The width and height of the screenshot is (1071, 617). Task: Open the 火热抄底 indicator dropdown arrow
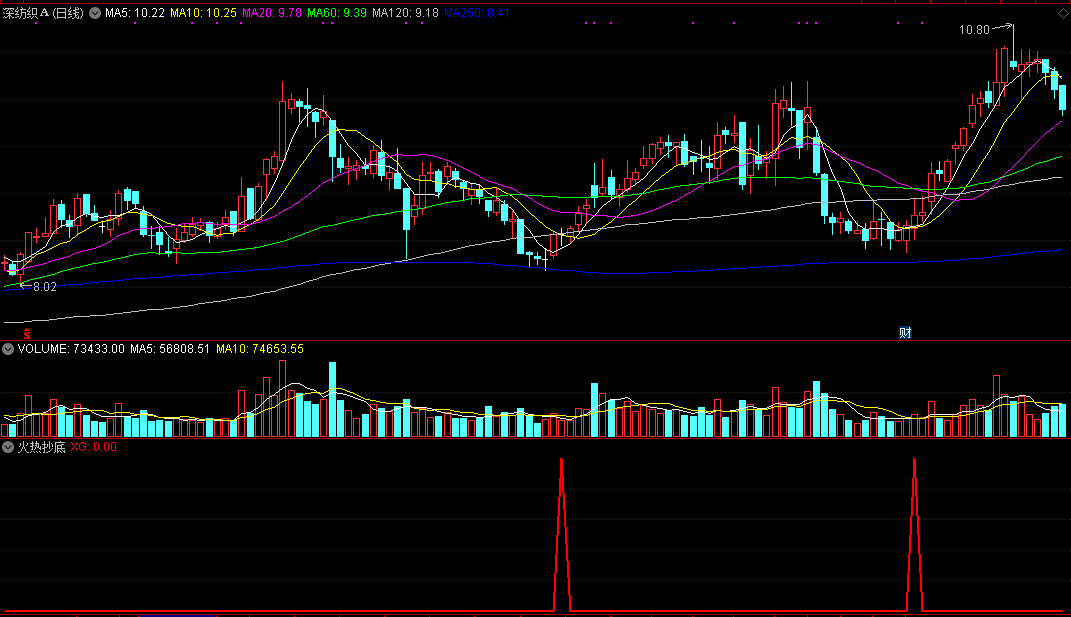(8, 448)
